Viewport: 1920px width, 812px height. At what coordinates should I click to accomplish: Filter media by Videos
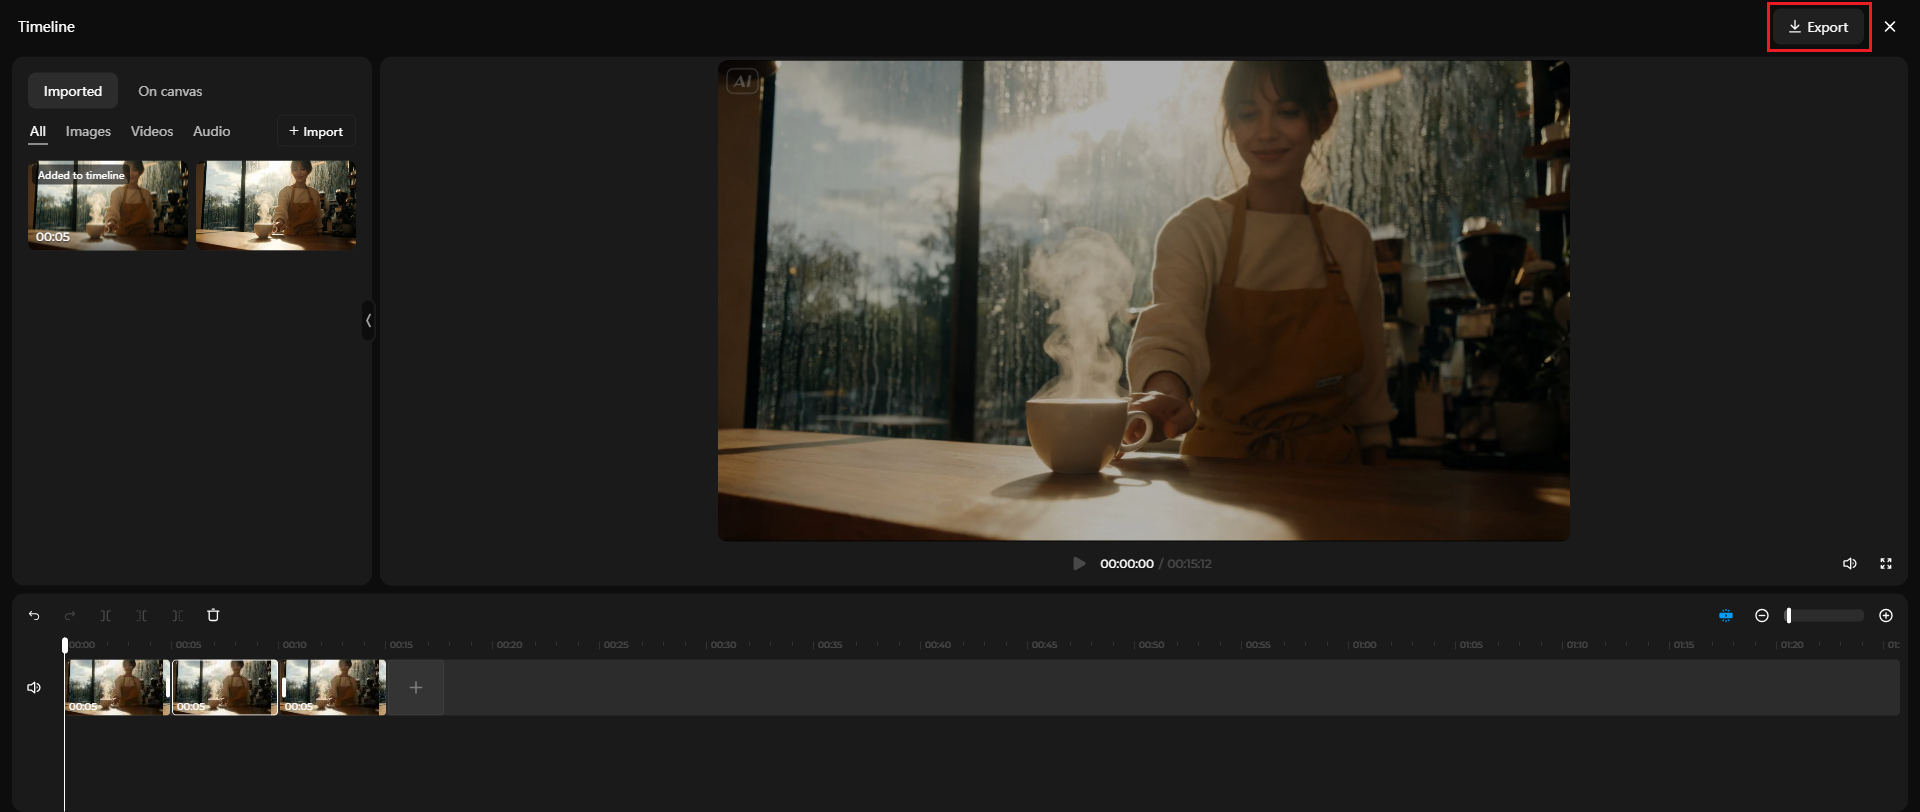pyautogui.click(x=152, y=132)
